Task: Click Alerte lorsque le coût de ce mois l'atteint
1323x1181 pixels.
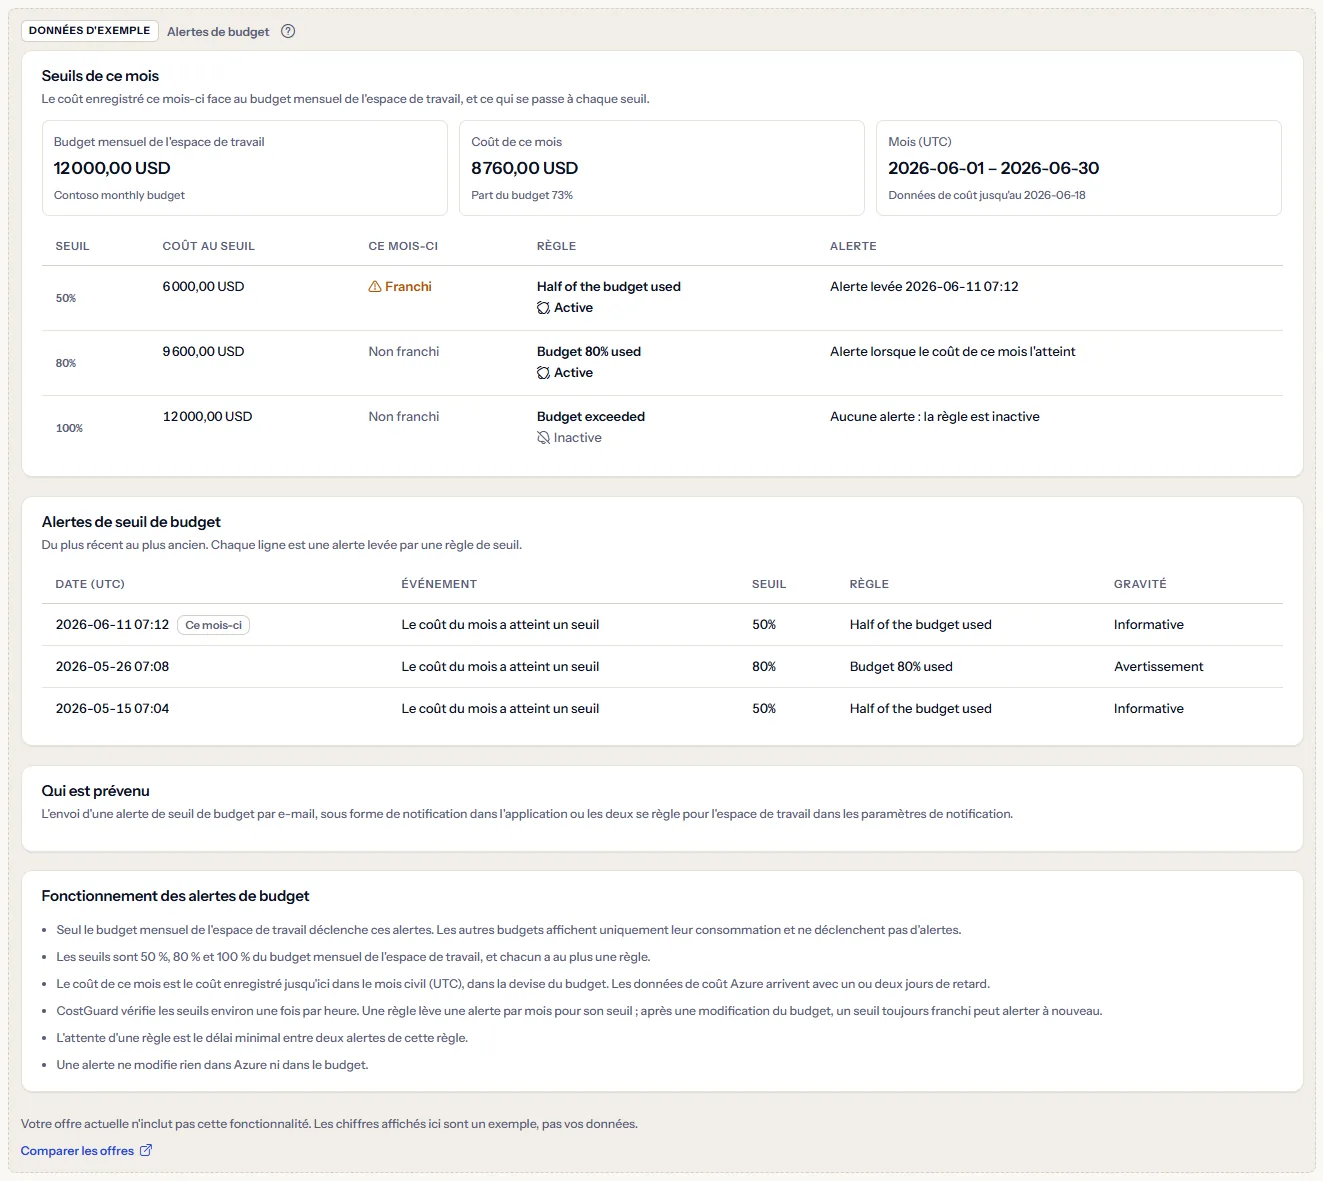Action: (953, 352)
